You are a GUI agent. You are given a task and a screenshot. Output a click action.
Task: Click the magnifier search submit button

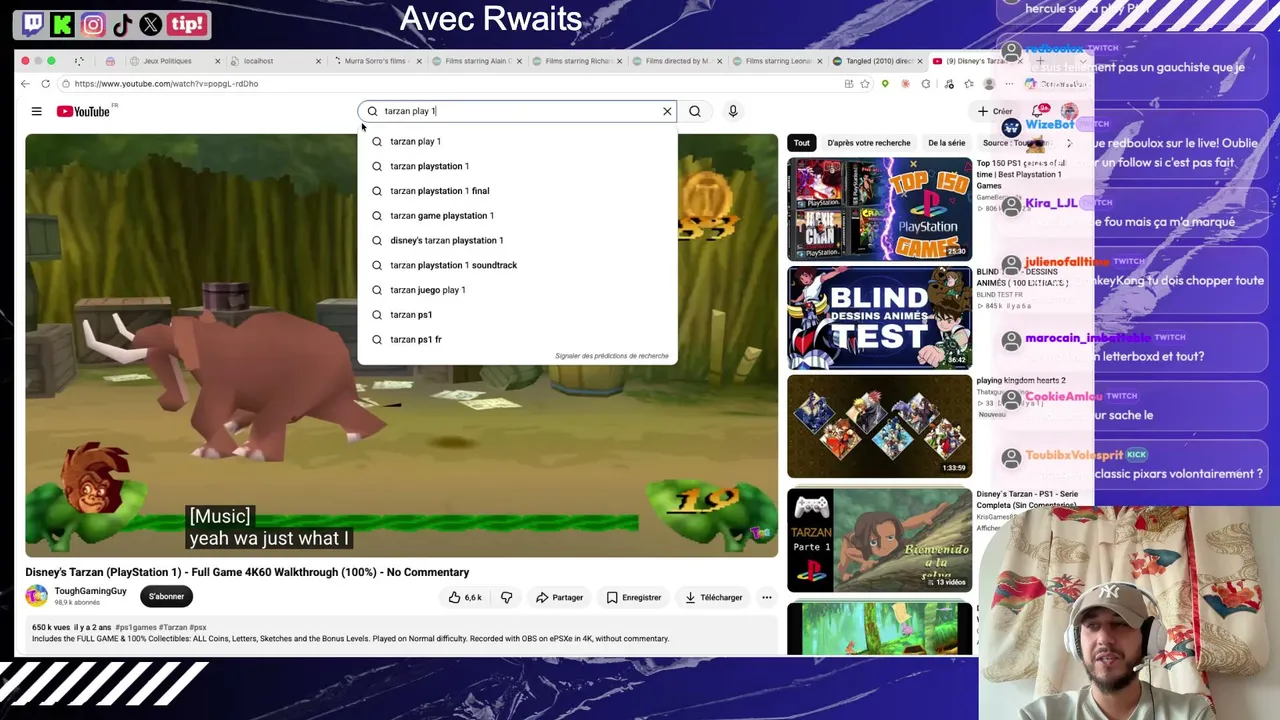[x=695, y=111]
